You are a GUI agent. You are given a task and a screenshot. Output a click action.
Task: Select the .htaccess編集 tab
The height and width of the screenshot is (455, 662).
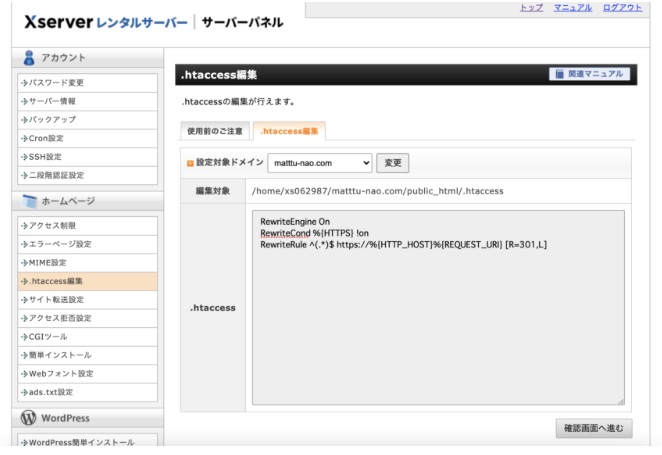289,131
